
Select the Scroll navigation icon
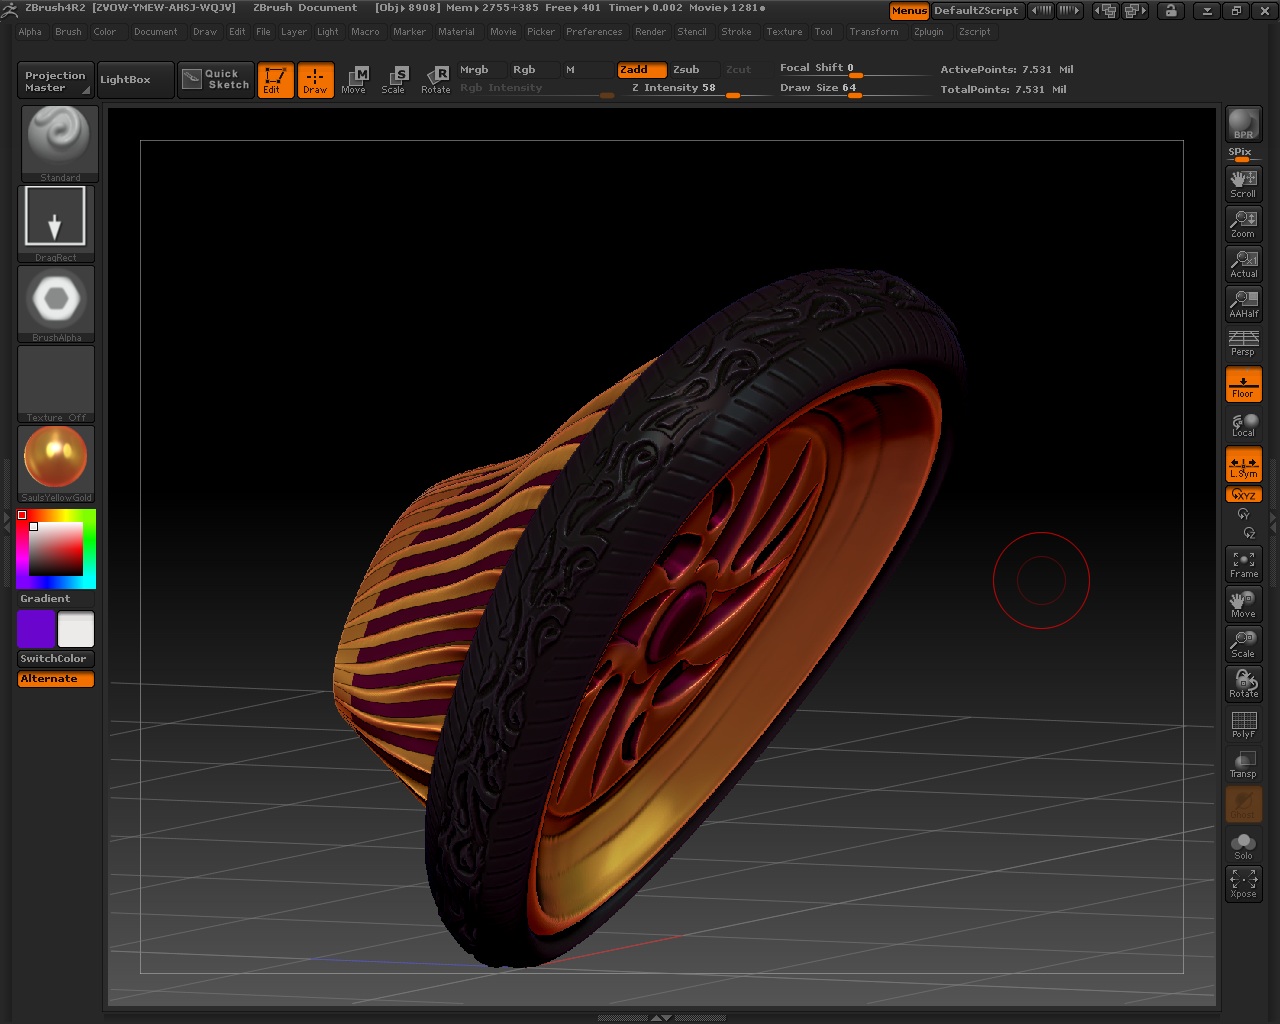[1243, 182]
